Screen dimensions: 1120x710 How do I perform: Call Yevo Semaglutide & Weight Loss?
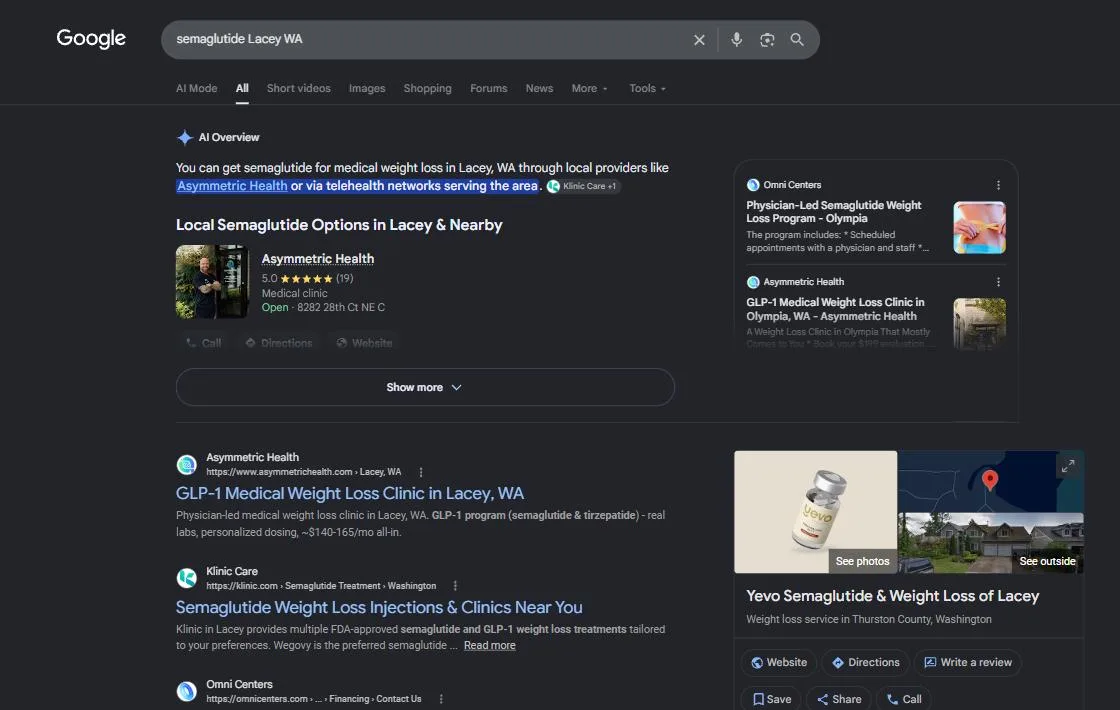[x=904, y=699]
